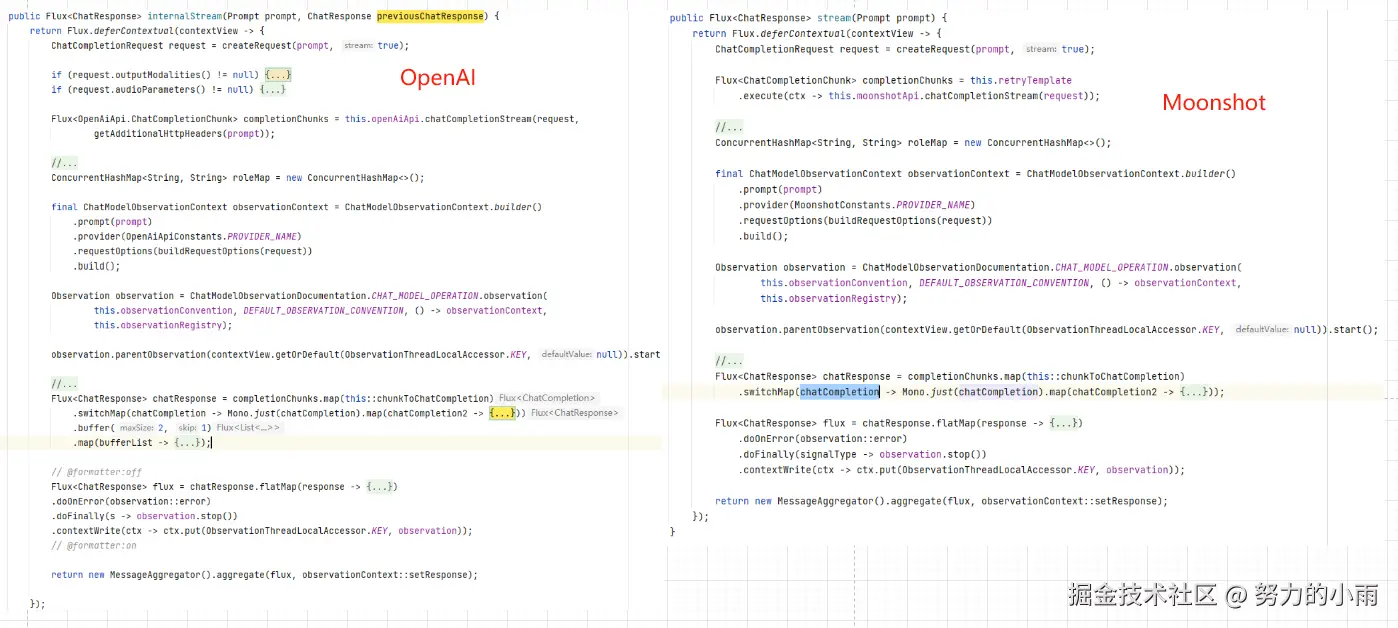Image resolution: width=1398 pixels, height=628 pixels.
Task: Expand folded comment above chatResponse in Moonshot code
Action: [729, 361]
